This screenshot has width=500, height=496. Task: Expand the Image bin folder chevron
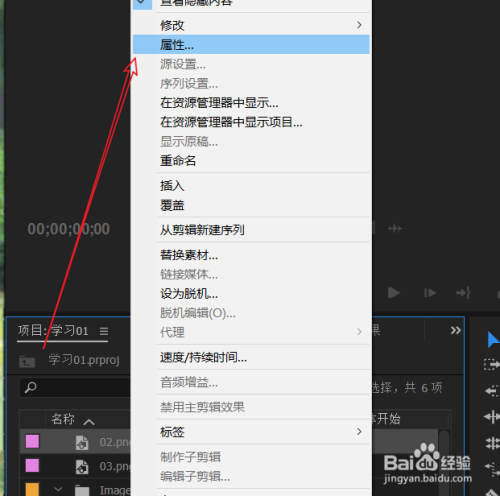click(58, 489)
